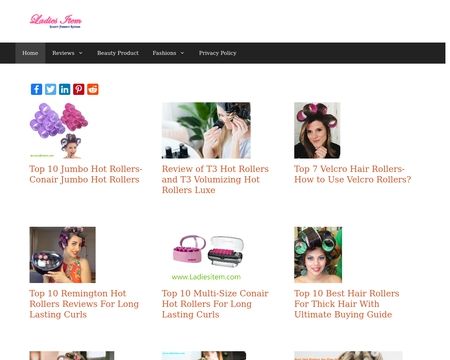Pin this page on Pinterest
This screenshot has height=360, width=450.
[x=79, y=89]
